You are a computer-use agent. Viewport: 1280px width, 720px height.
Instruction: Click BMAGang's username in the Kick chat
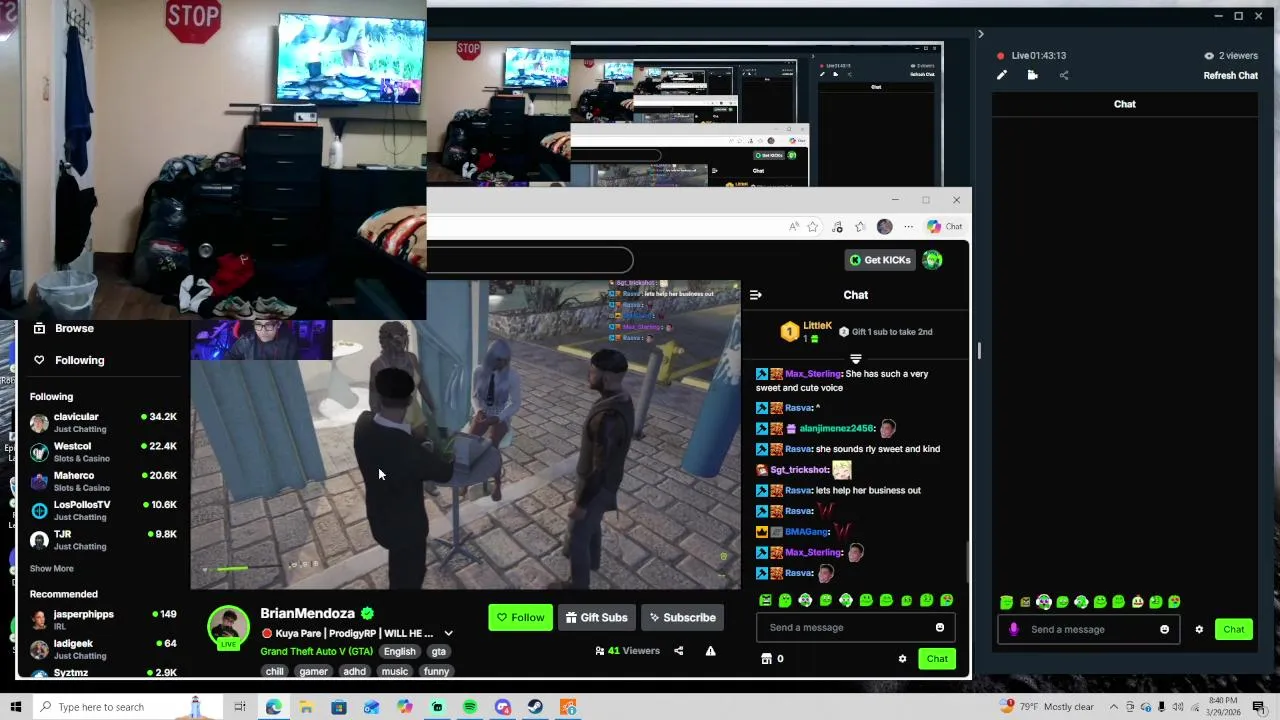point(806,532)
